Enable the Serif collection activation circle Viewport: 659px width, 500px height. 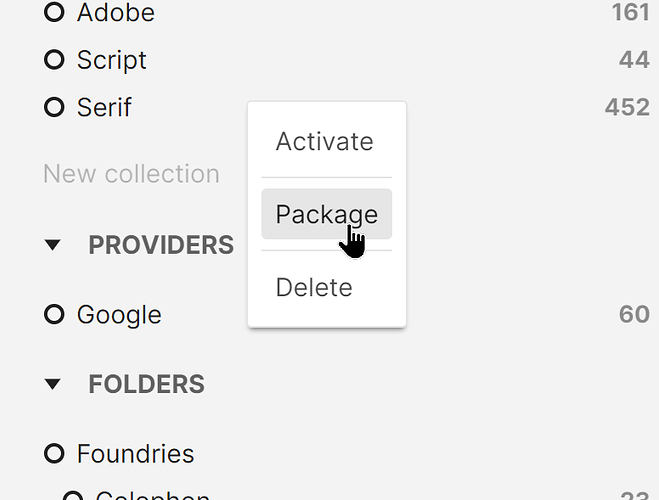54,107
